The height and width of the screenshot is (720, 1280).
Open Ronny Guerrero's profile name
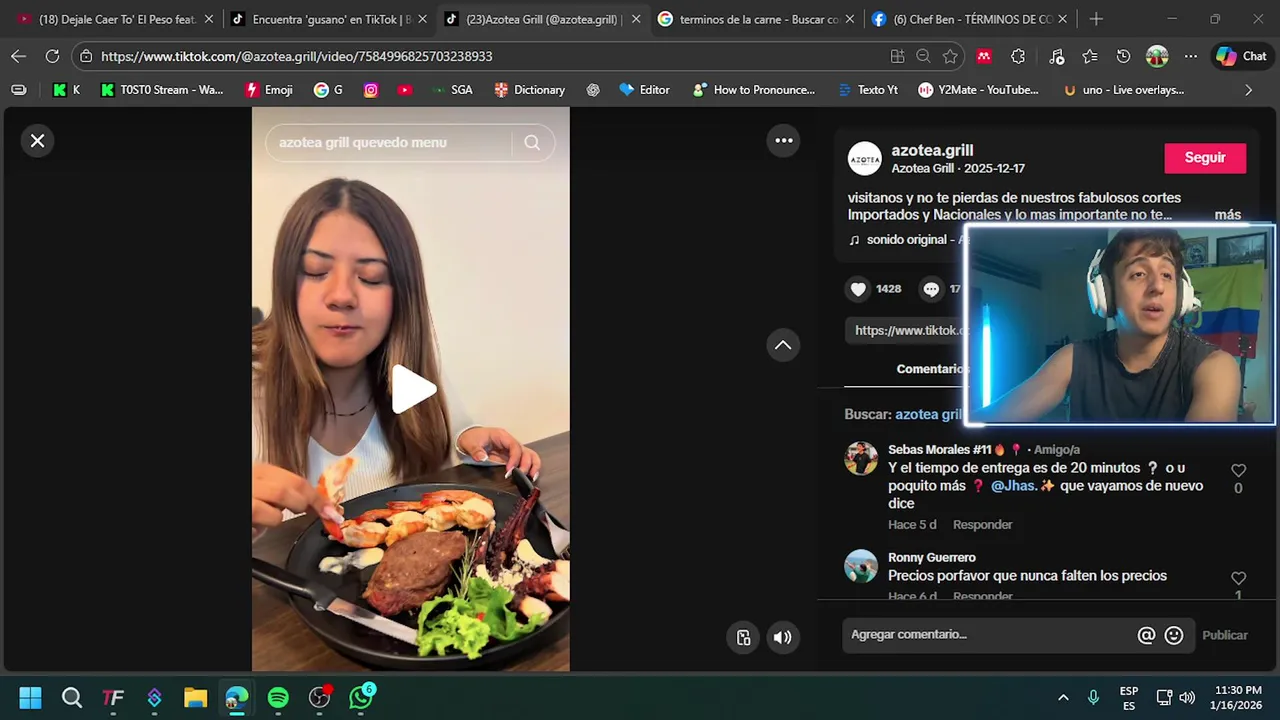[x=932, y=558]
